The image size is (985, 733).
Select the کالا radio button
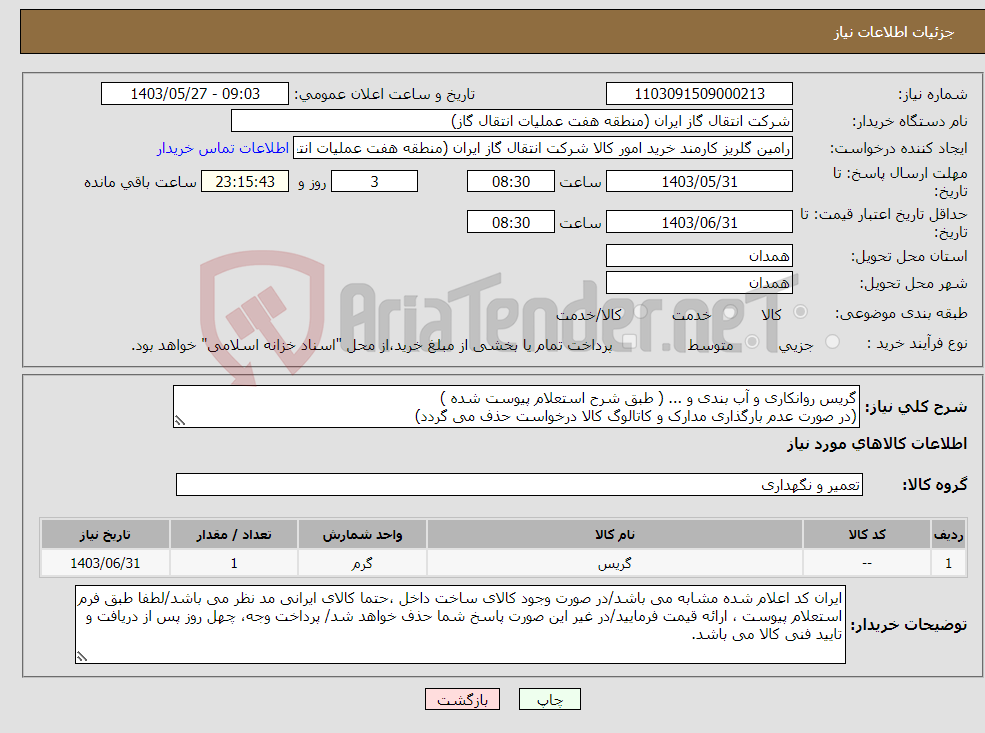click(800, 312)
